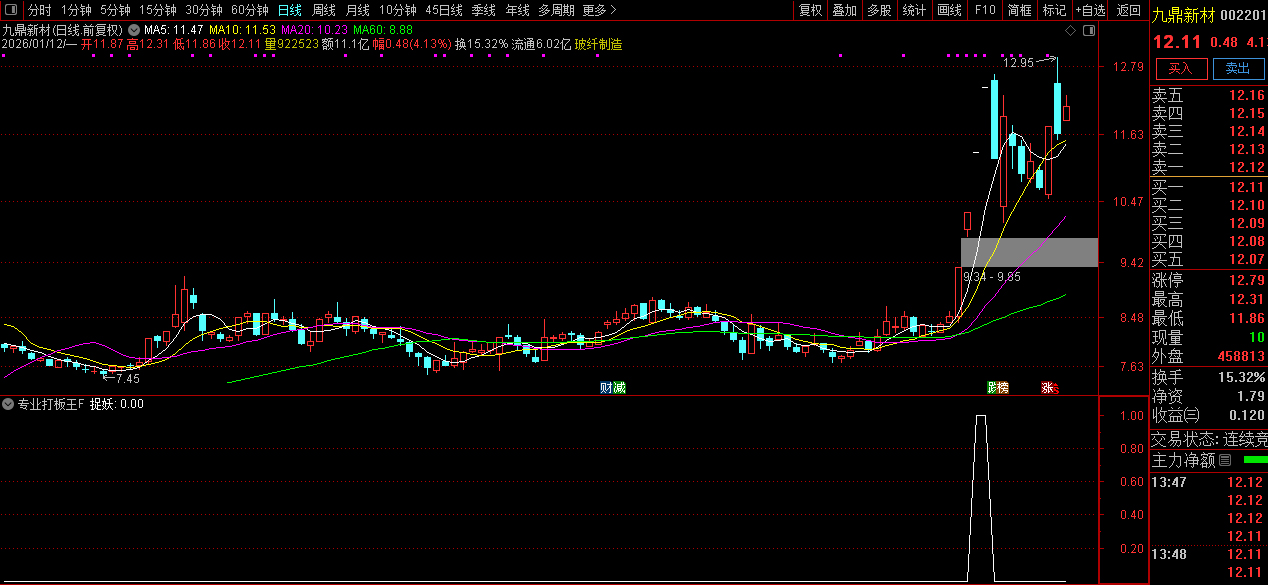The width and height of the screenshot is (1268, 585).
Task: Switch to 季线 quarterly chart
Action: (x=484, y=10)
